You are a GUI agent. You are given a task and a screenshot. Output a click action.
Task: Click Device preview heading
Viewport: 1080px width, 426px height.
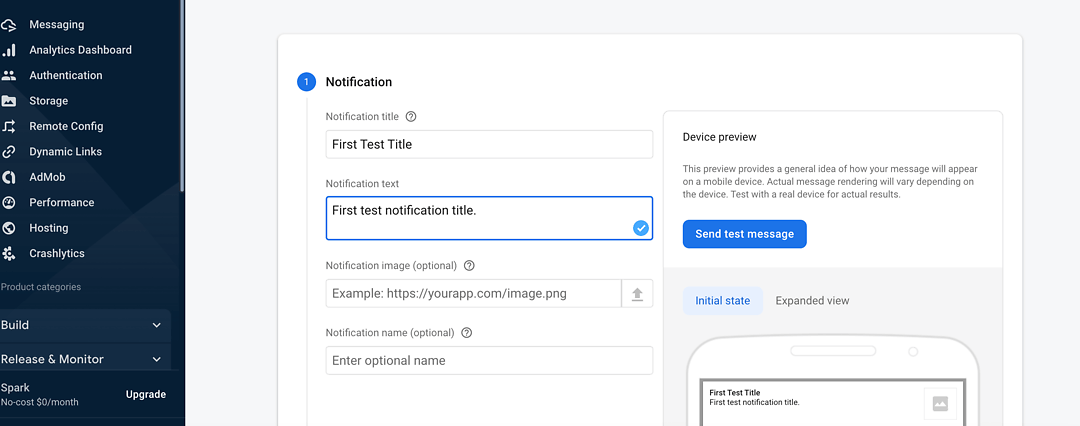[719, 137]
